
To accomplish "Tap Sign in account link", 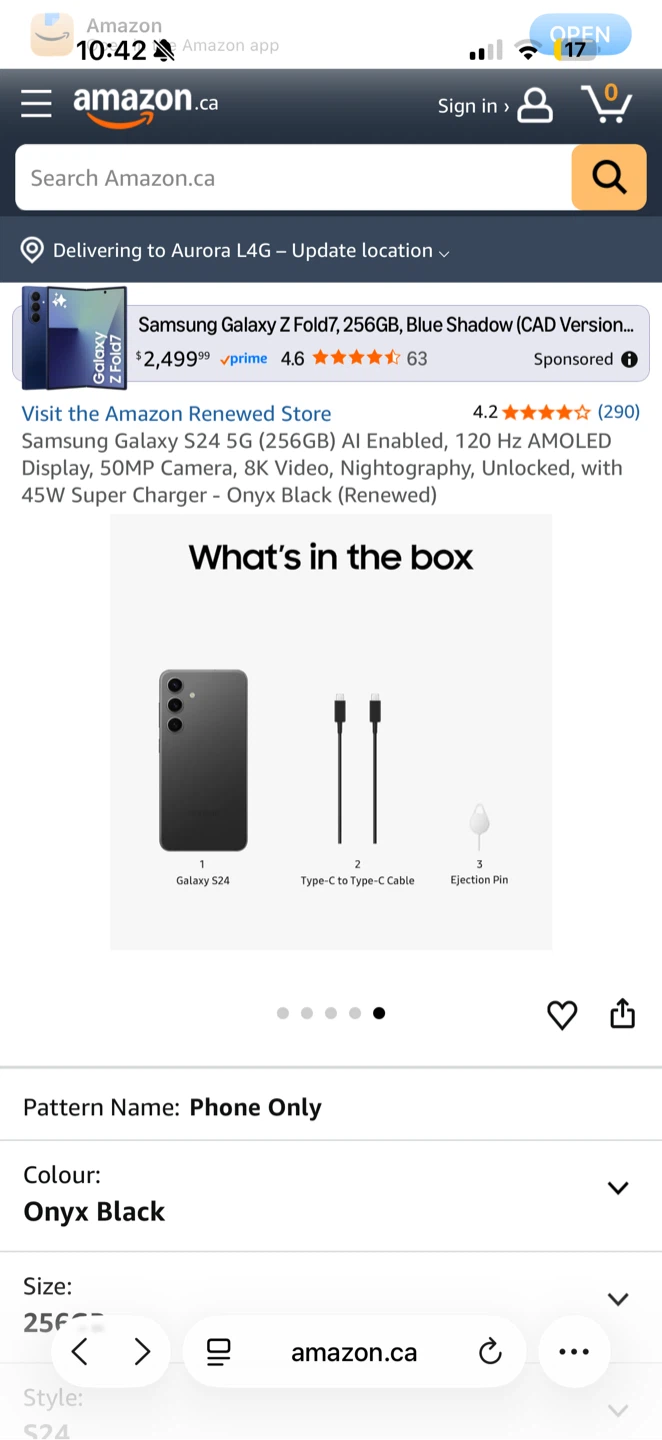I will [473, 106].
